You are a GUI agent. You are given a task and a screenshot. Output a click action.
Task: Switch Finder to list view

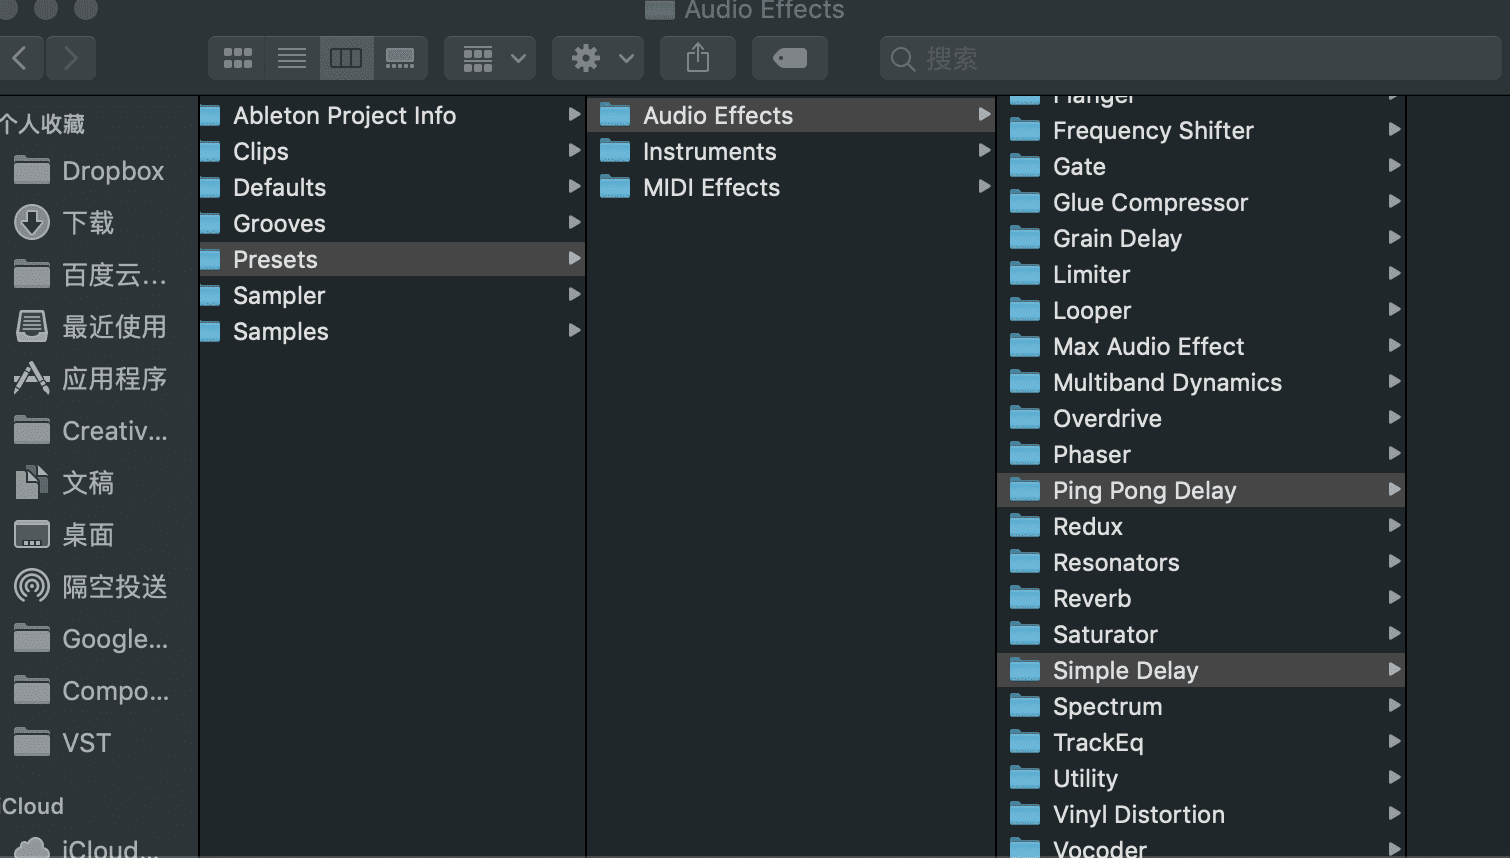(x=292, y=58)
